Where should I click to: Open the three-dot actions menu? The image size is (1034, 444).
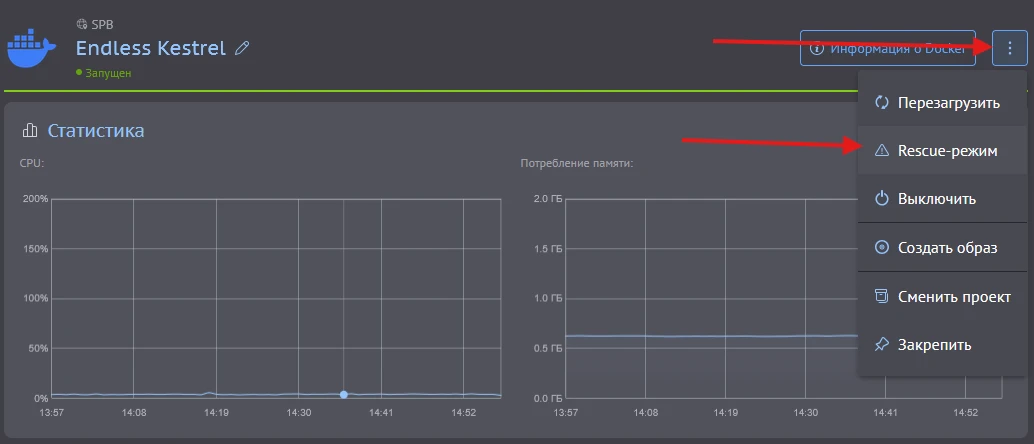(x=1010, y=48)
